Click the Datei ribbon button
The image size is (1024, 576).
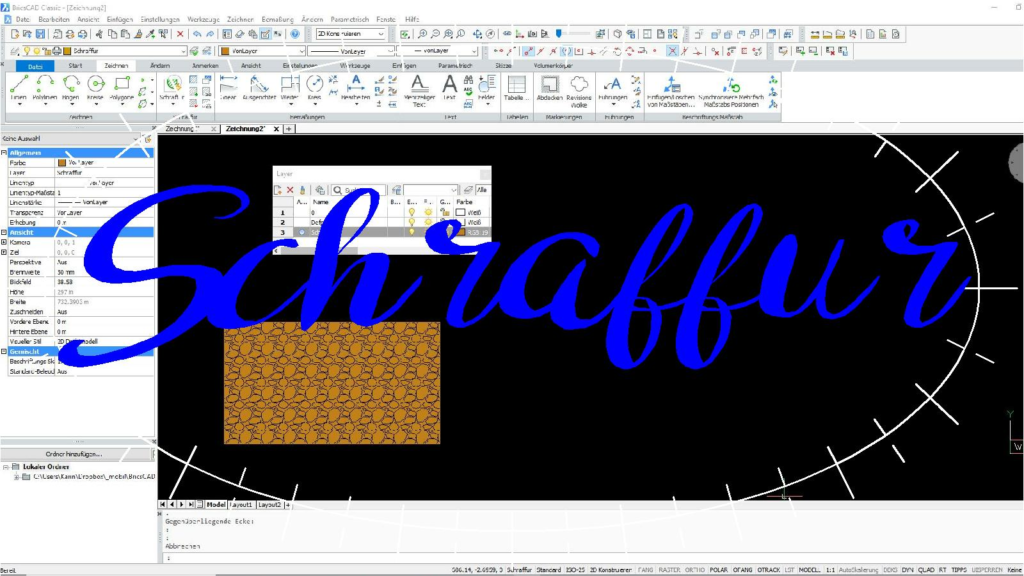tap(35, 66)
